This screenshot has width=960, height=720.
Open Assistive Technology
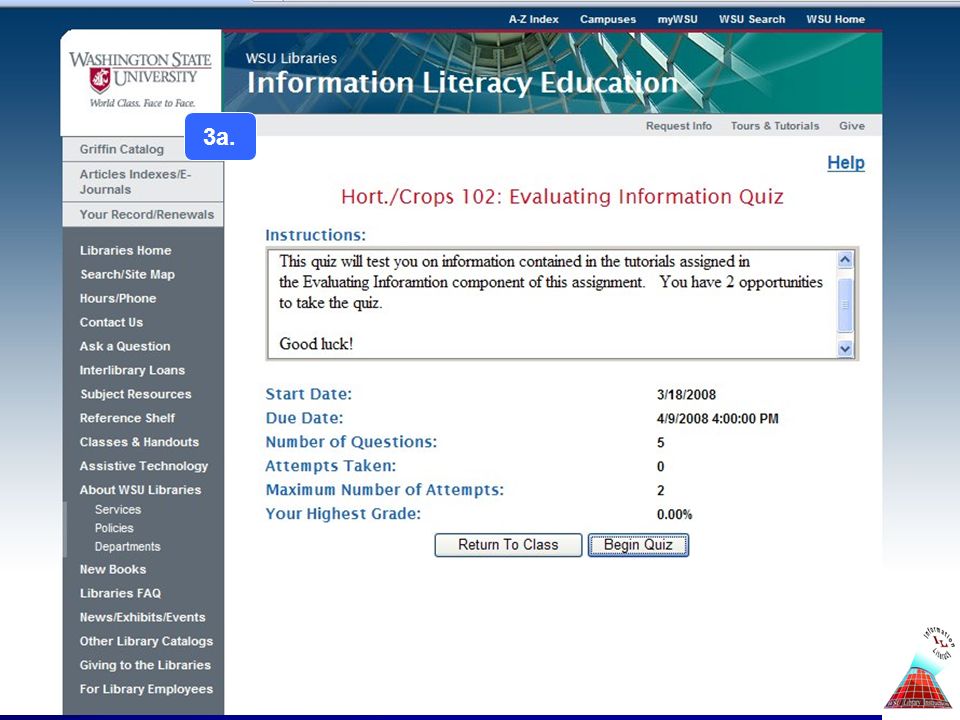144,465
